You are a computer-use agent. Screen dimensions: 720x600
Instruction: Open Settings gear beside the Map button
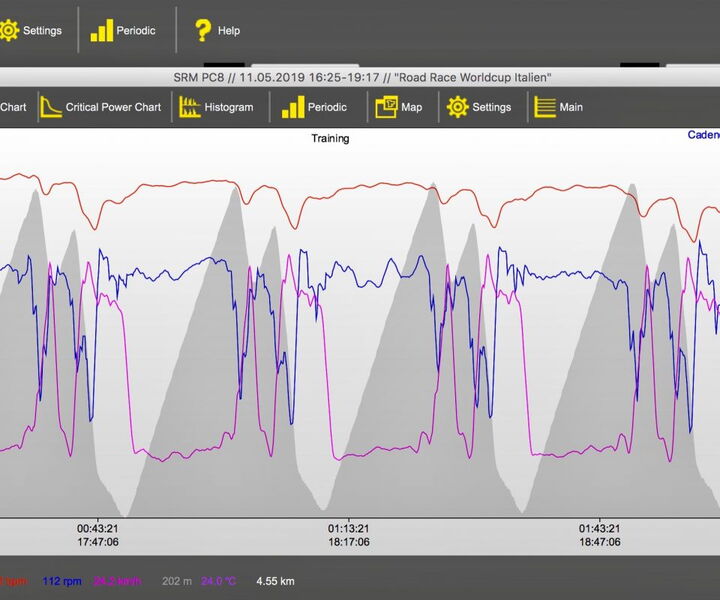(479, 107)
